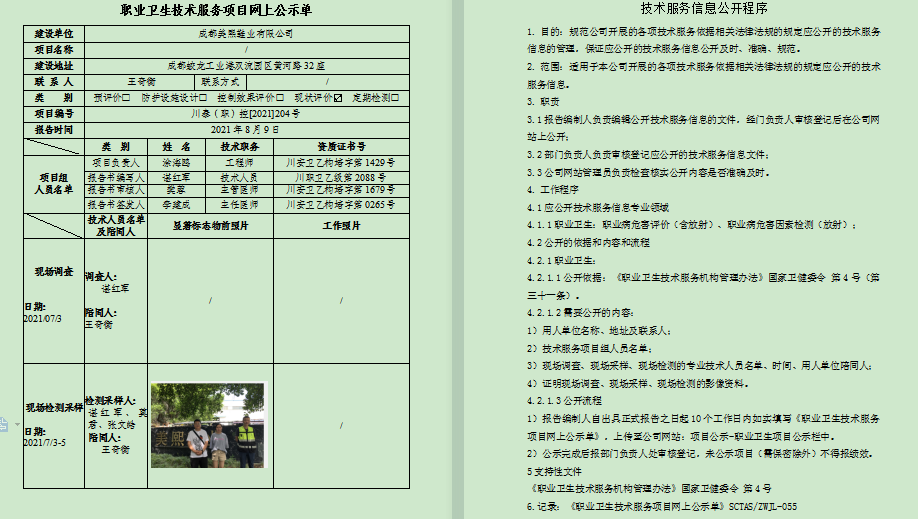Toggle the 控制效果评价 checkbox
The width and height of the screenshot is (918, 519).
(282, 98)
